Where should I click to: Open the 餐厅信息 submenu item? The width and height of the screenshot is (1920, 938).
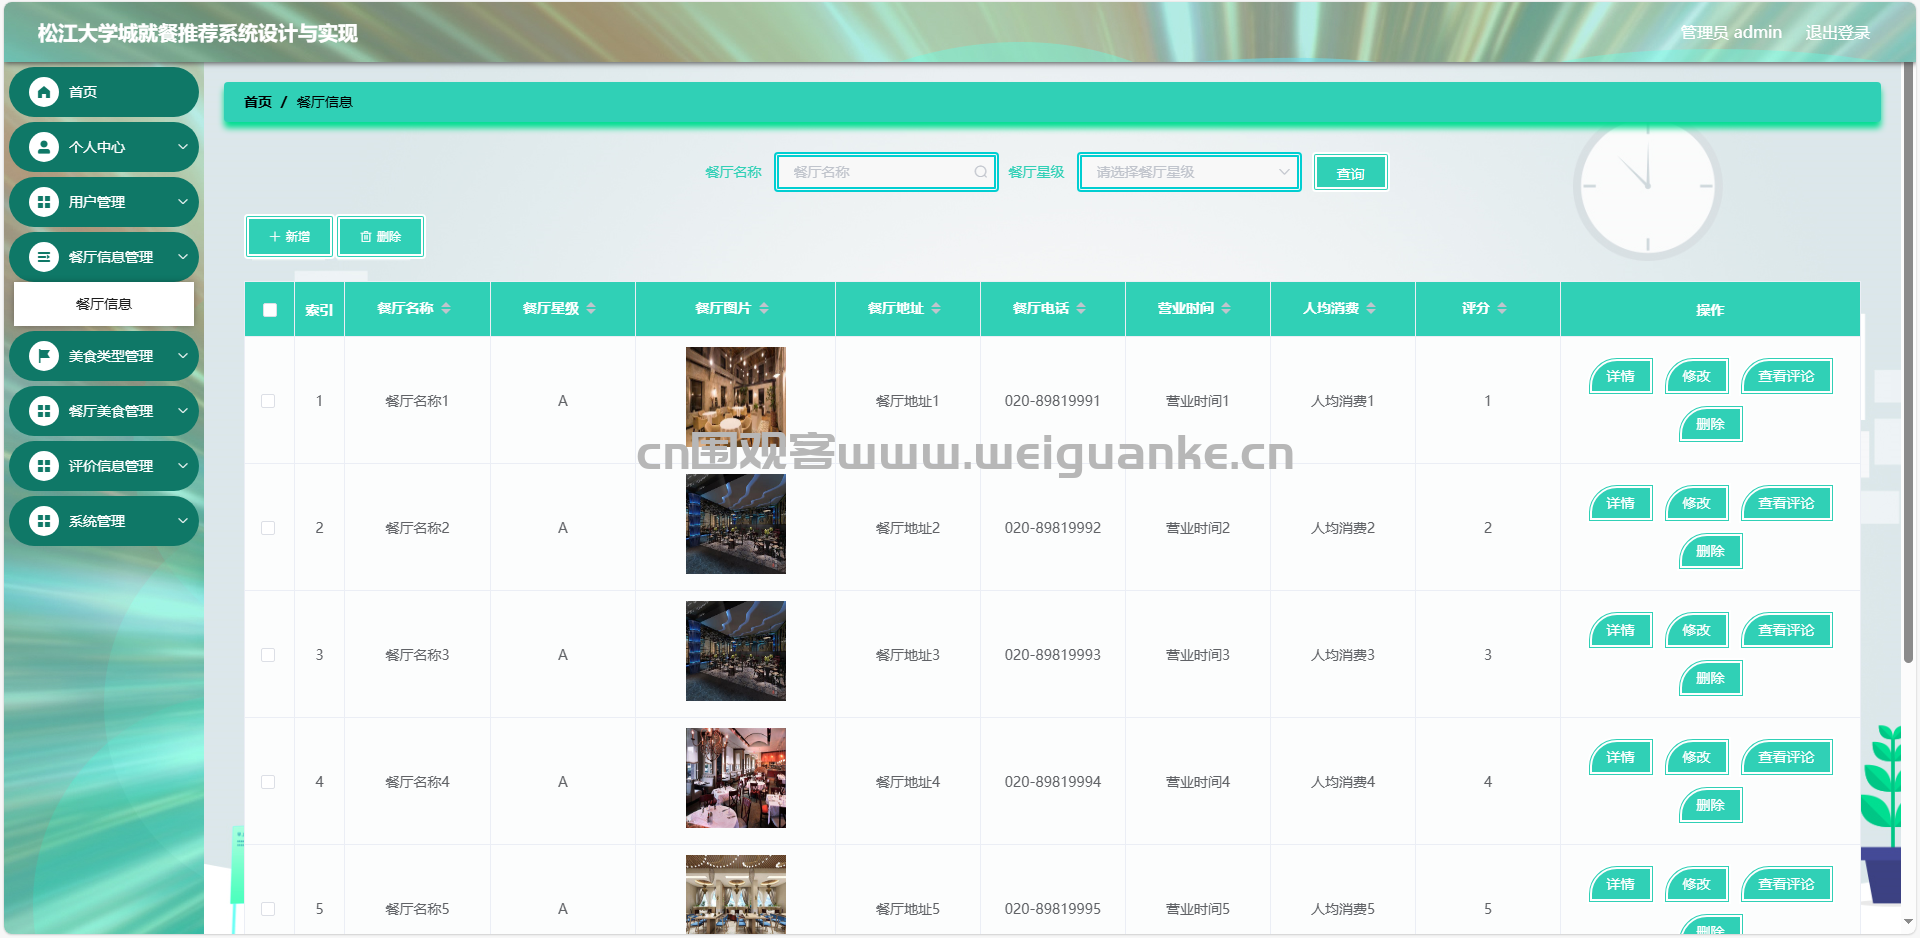click(x=104, y=304)
